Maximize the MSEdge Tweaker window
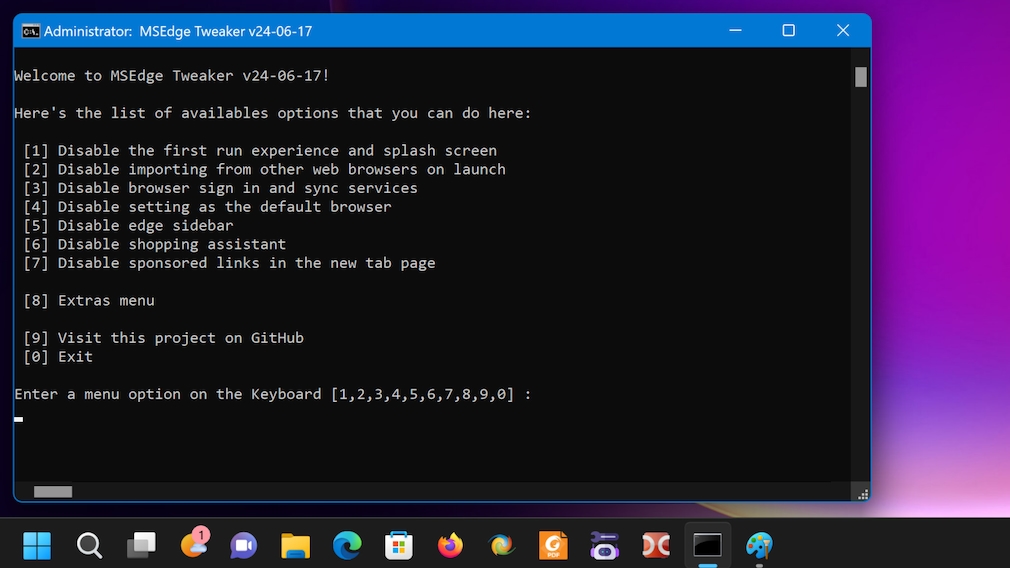This screenshot has height=568, width=1010. click(788, 31)
